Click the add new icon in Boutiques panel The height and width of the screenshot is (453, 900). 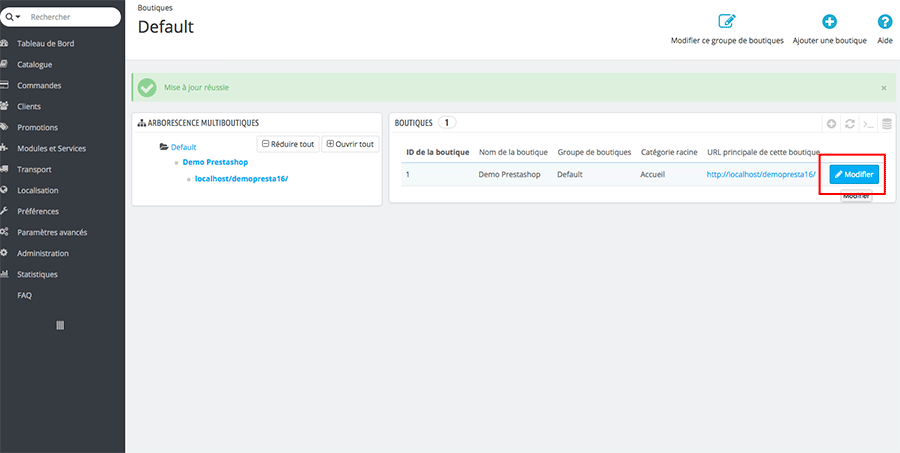pos(831,124)
